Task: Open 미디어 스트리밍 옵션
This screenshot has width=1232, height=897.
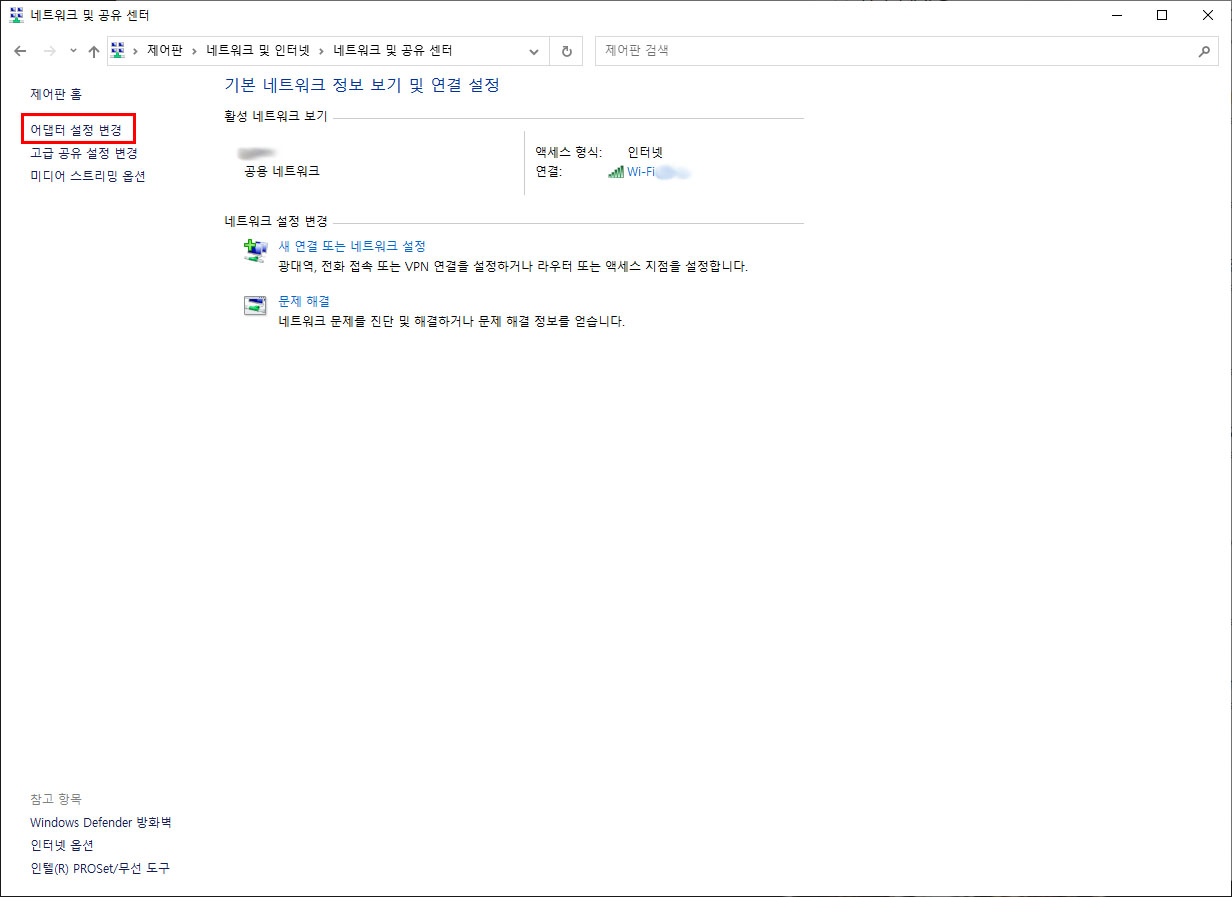Action: pyautogui.click(x=87, y=176)
